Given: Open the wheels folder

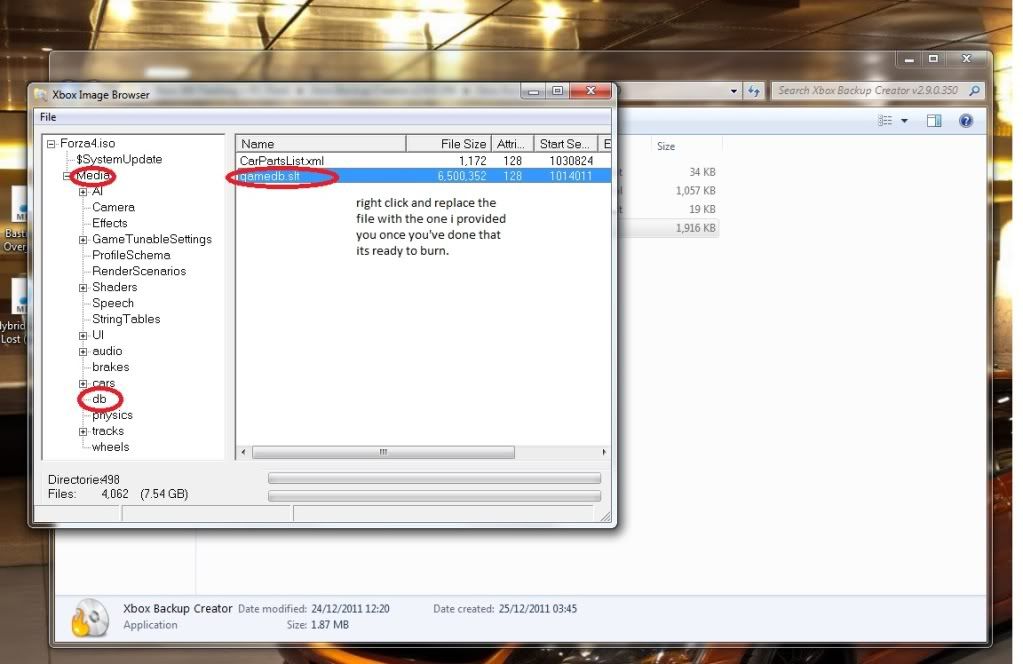Looking at the screenshot, I should 111,447.
